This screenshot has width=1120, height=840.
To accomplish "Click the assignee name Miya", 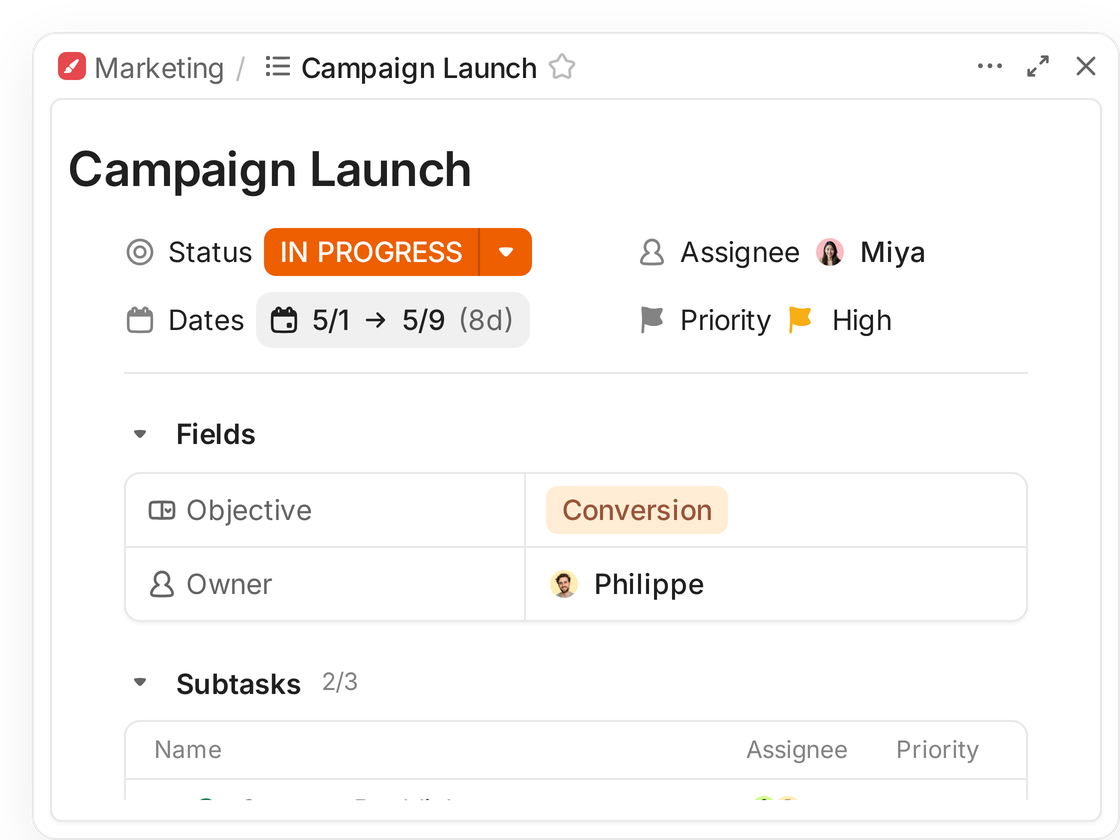I will click(892, 252).
